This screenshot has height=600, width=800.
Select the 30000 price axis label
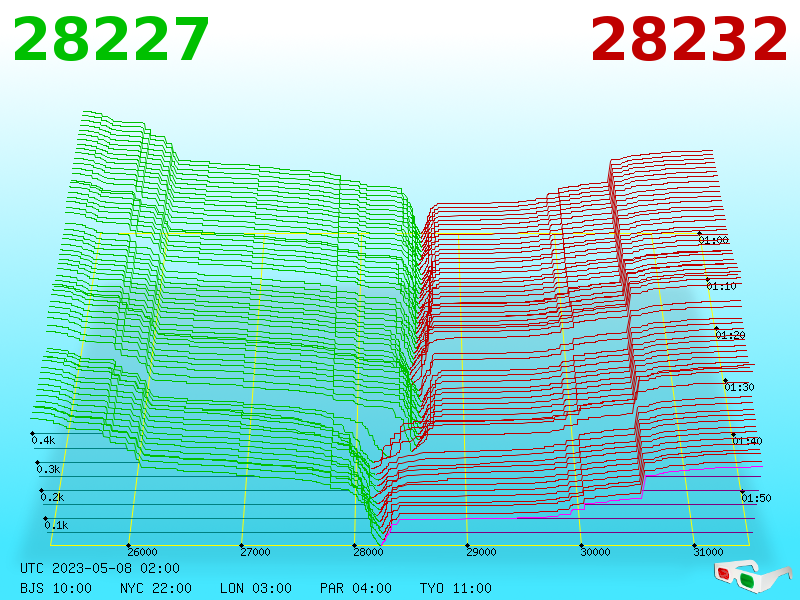(x=595, y=552)
